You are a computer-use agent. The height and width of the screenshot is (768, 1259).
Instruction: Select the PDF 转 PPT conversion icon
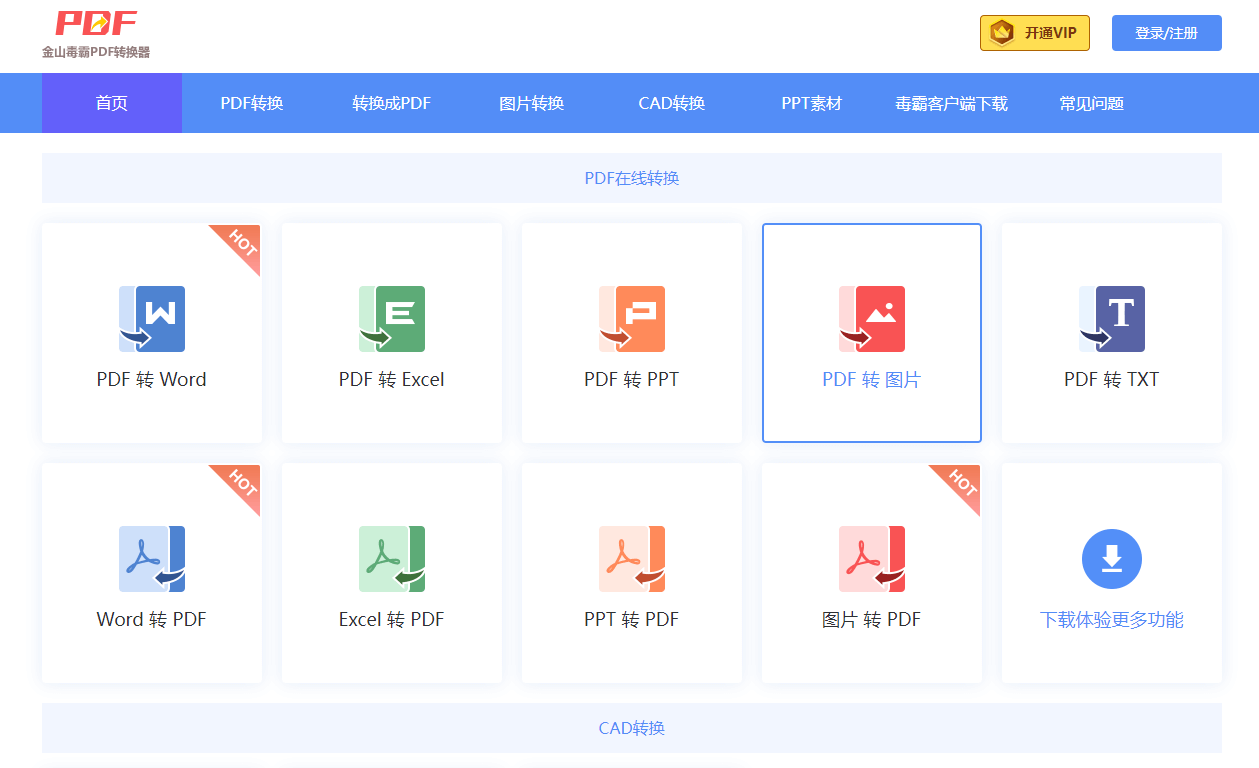(631, 318)
